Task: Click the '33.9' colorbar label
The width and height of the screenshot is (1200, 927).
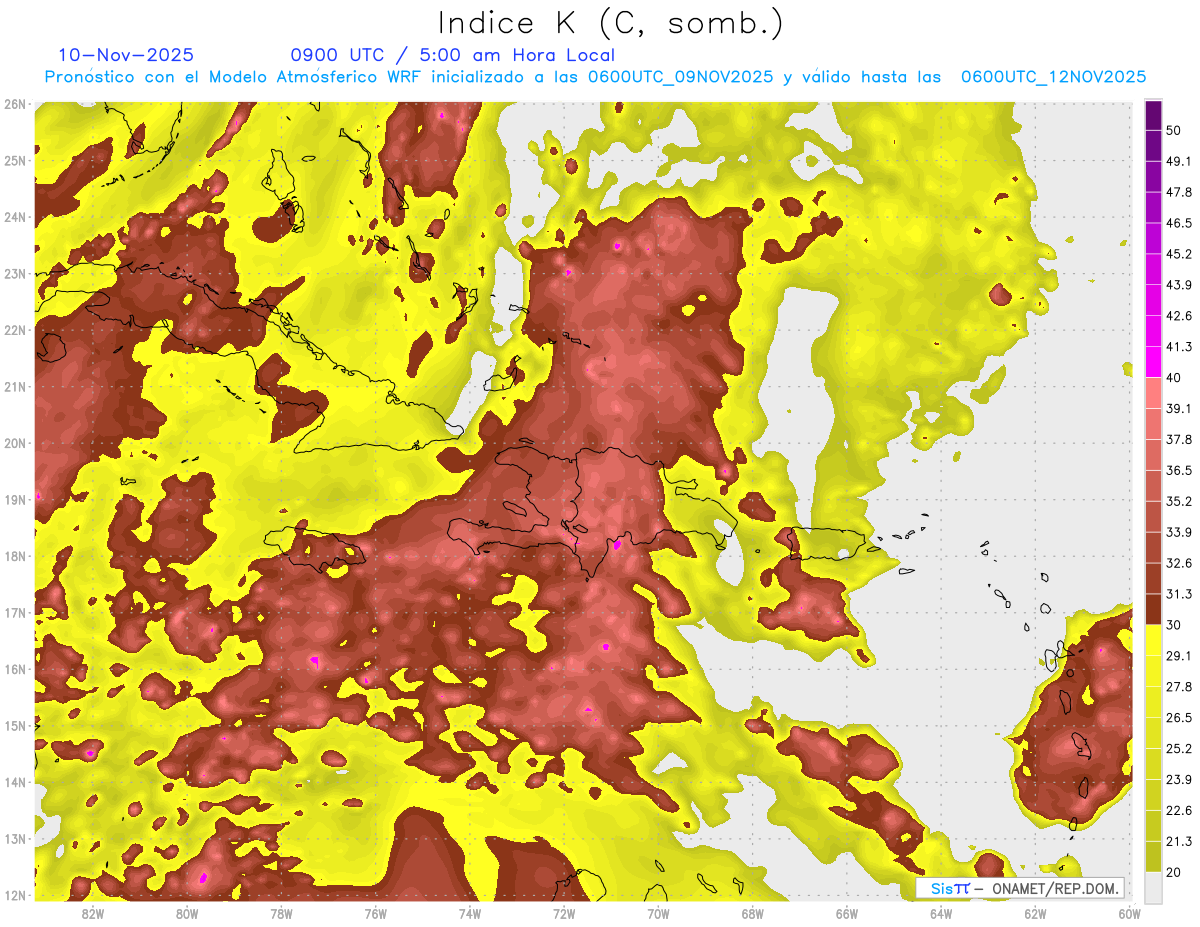Action: click(1179, 532)
